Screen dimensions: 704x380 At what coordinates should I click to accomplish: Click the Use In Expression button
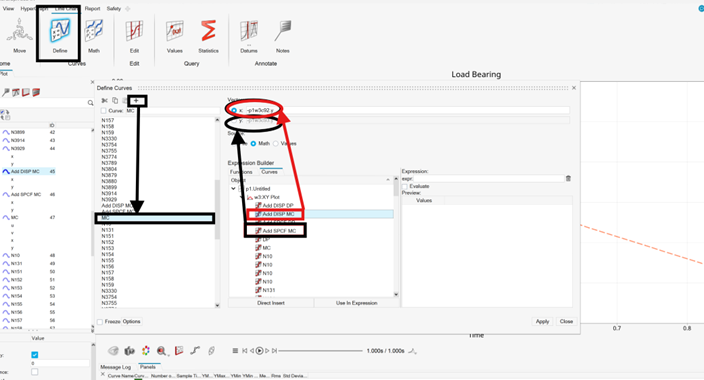[356, 303]
